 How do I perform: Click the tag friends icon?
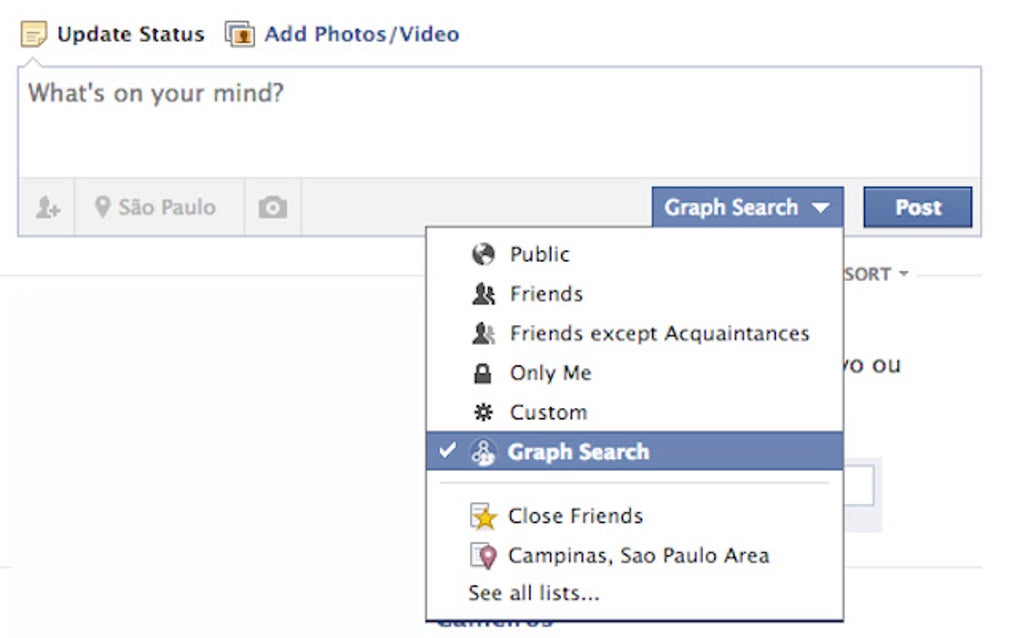point(47,208)
